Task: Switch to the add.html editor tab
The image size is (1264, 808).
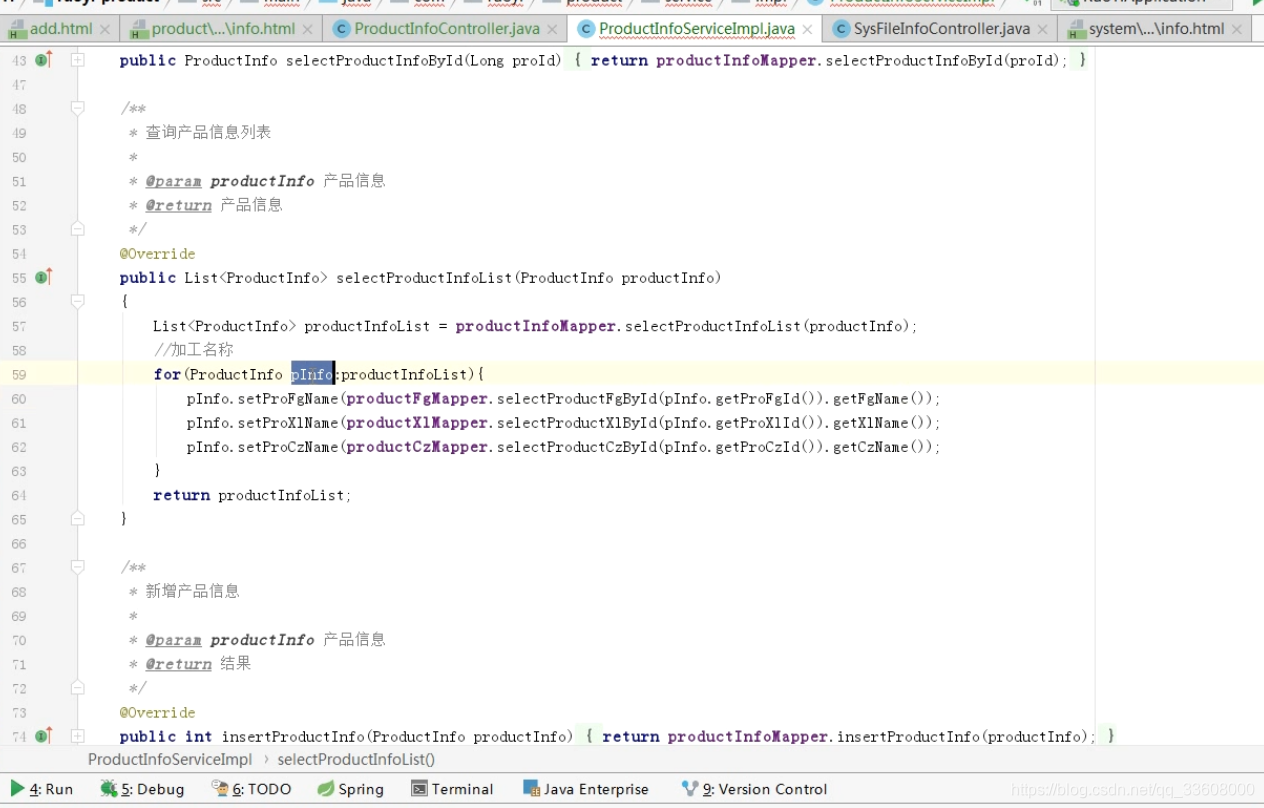Action: tap(61, 29)
